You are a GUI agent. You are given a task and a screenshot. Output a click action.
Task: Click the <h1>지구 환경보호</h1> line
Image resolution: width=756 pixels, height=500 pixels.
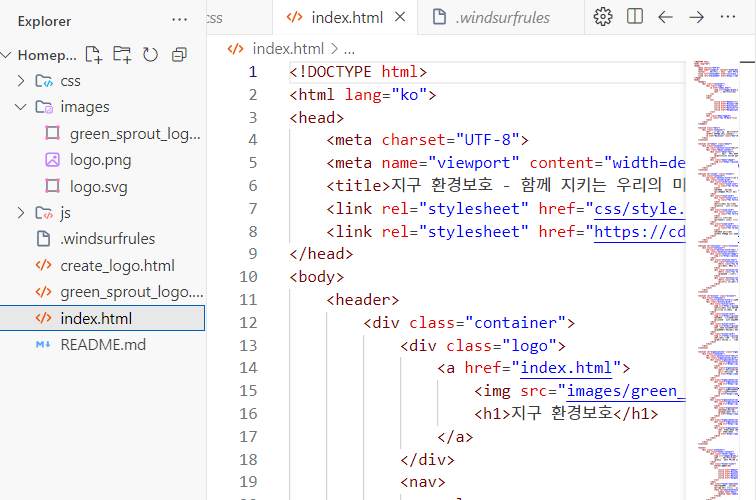pos(566,414)
